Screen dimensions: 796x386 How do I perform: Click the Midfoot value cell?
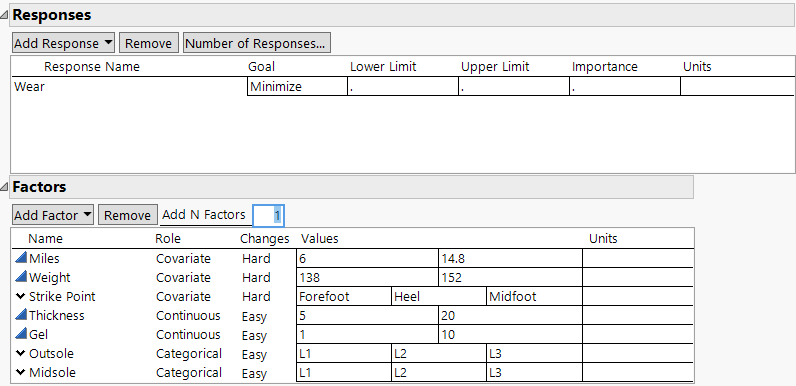pyautogui.click(x=534, y=297)
